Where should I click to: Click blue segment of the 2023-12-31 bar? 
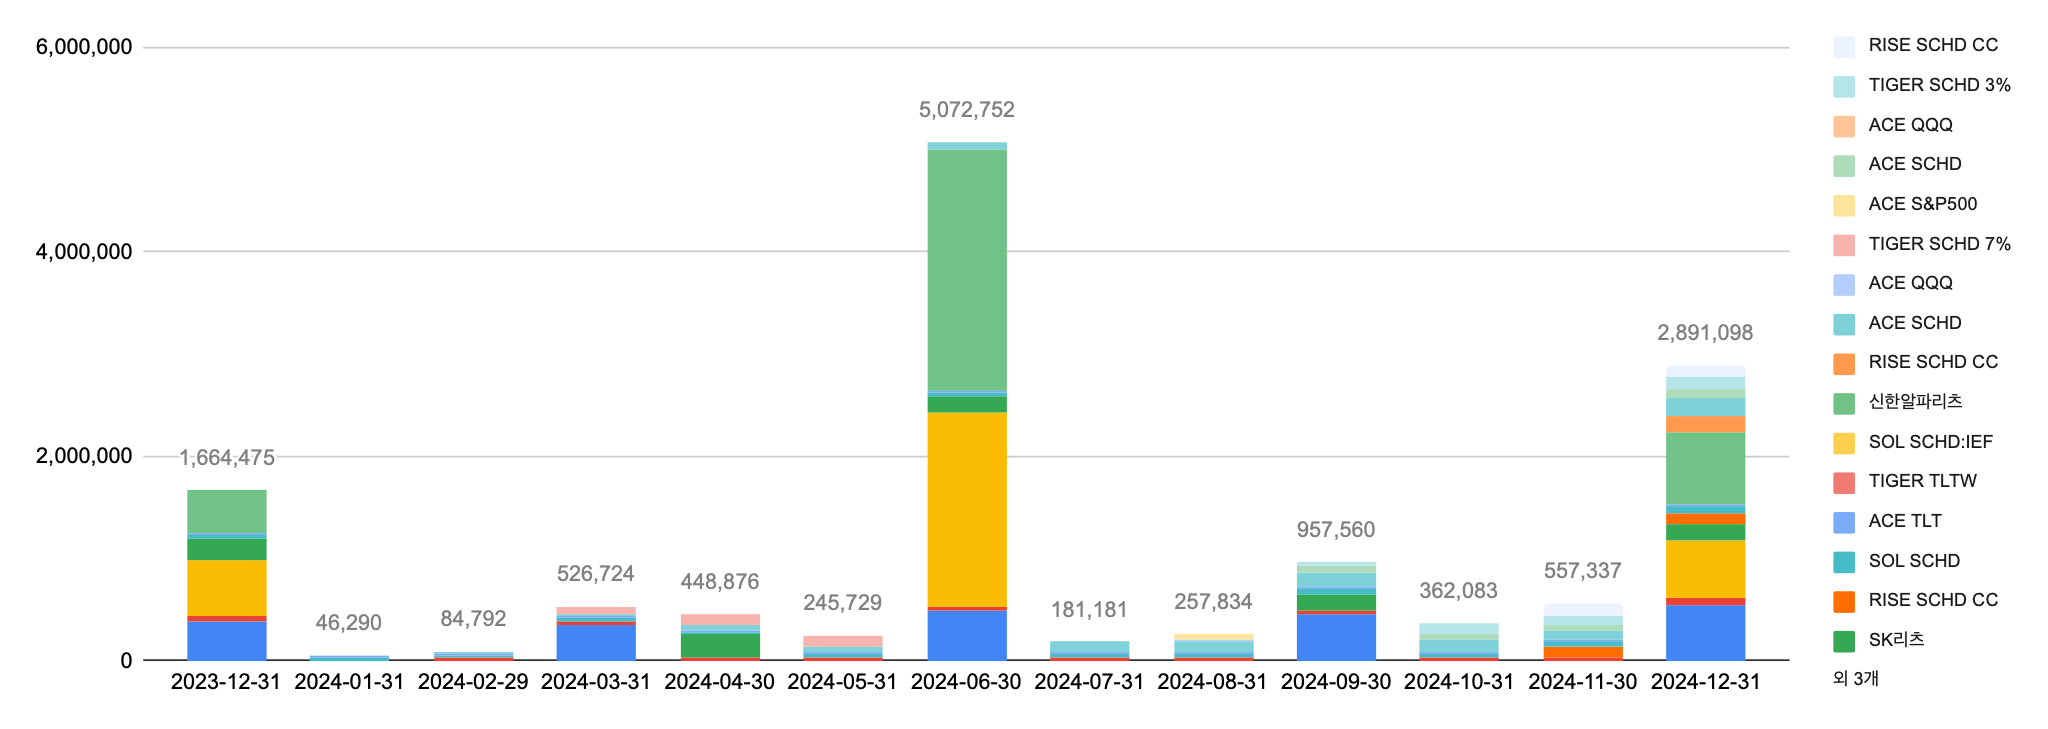(227, 640)
